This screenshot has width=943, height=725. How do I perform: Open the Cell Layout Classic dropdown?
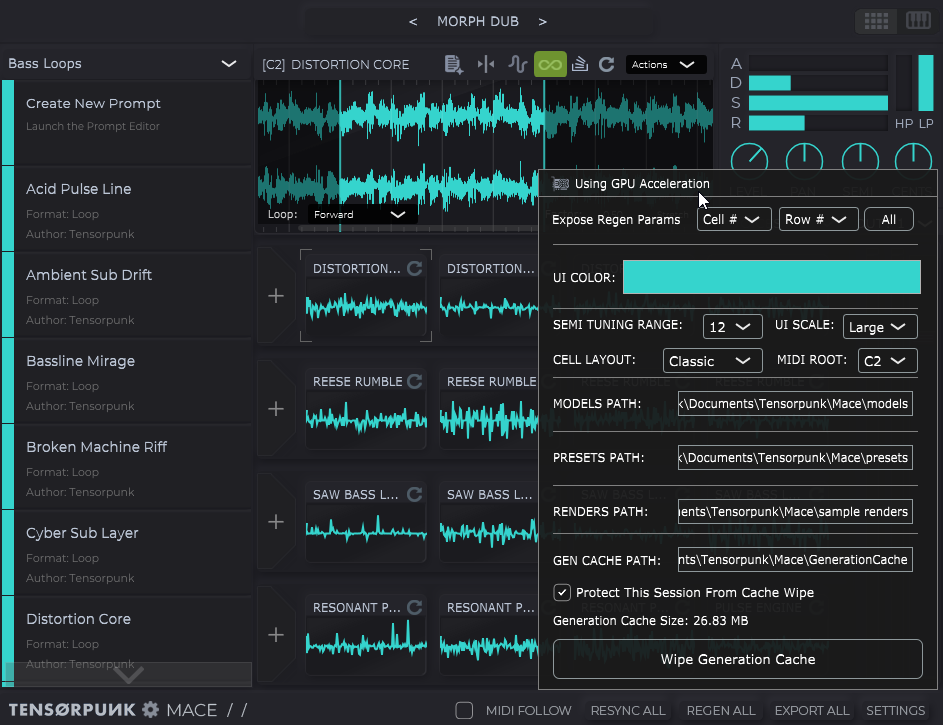[712, 361]
